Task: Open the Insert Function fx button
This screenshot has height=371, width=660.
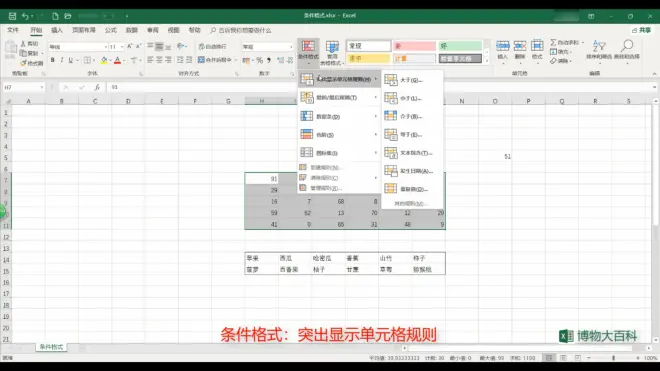Action: [x=97, y=87]
